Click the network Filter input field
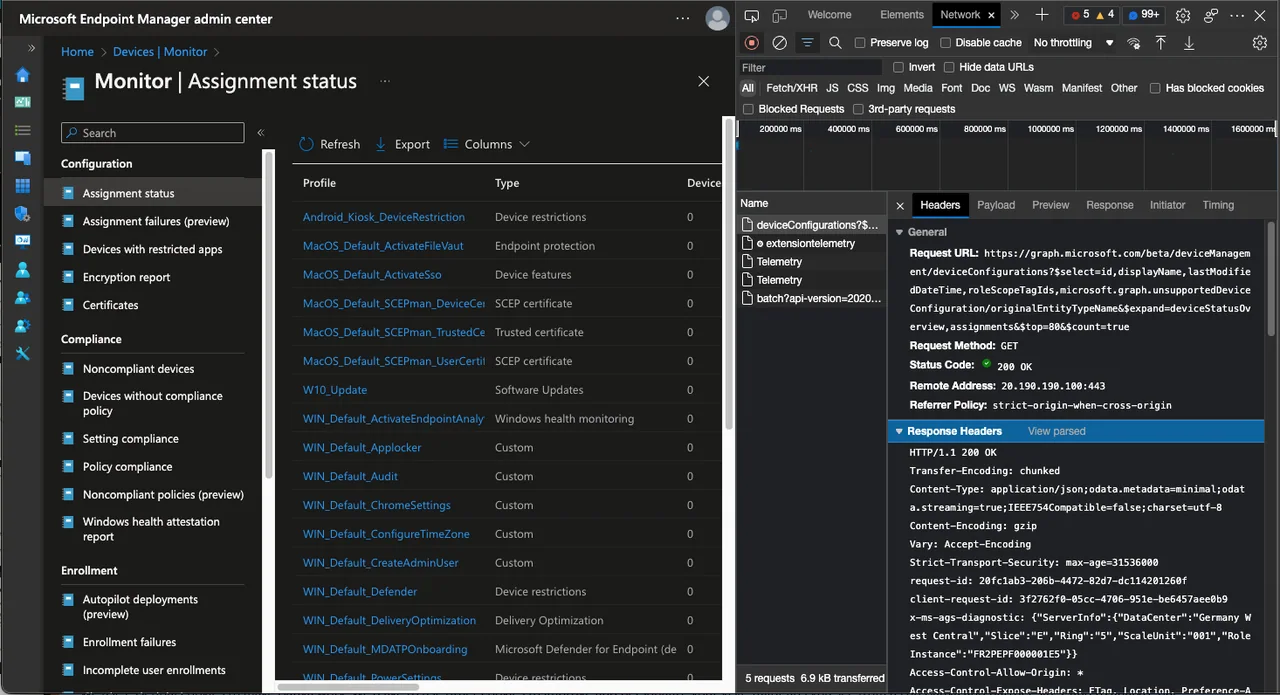 pyautogui.click(x=810, y=67)
